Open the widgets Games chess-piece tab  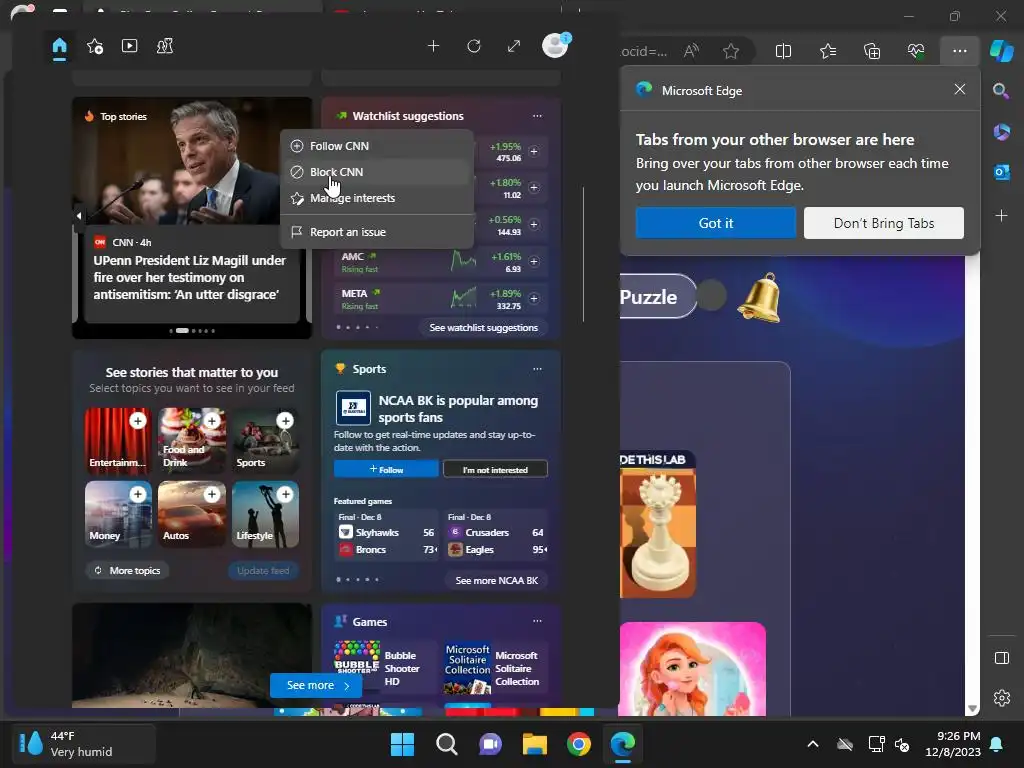pos(165,46)
